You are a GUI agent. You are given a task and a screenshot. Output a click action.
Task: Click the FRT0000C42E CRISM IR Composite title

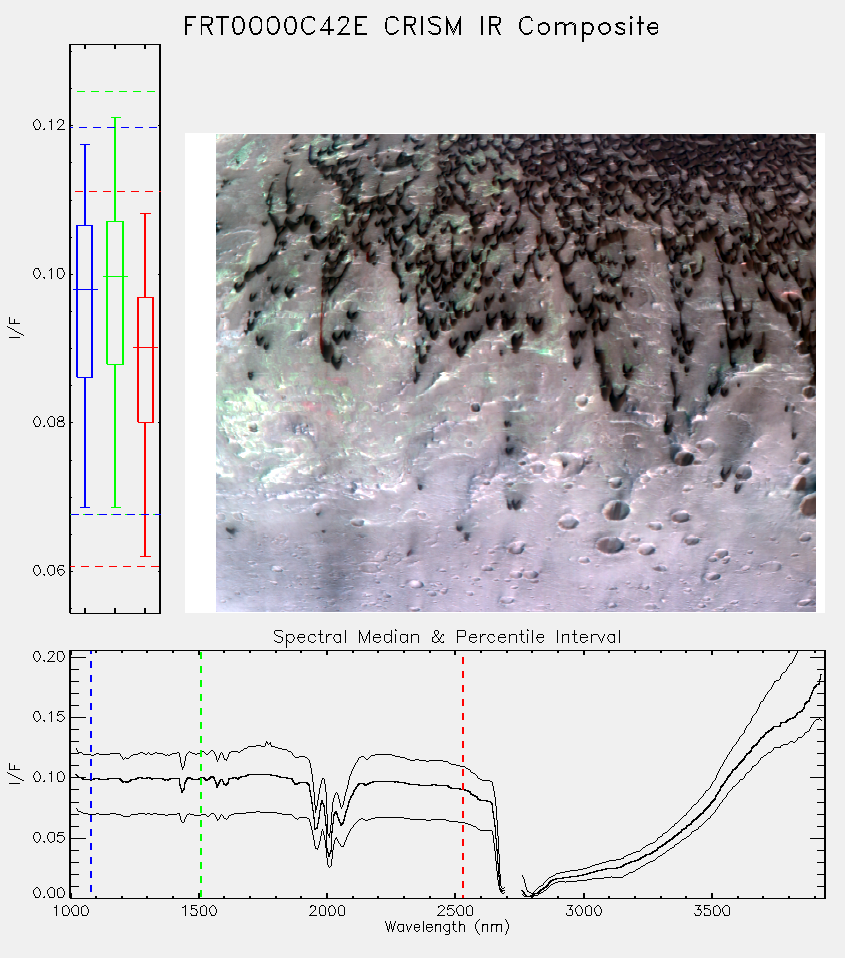pyautogui.click(x=422, y=26)
